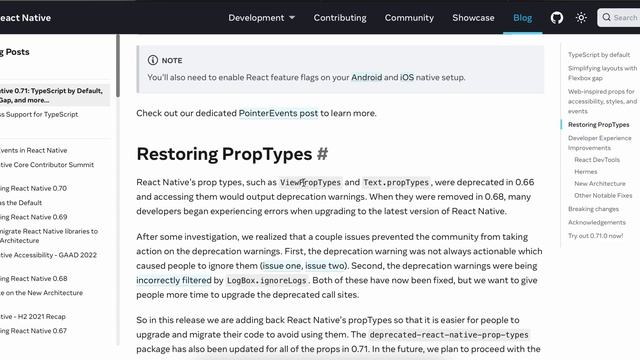Click the NOTE info icon
This screenshot has height=360, width=640.
153,60
